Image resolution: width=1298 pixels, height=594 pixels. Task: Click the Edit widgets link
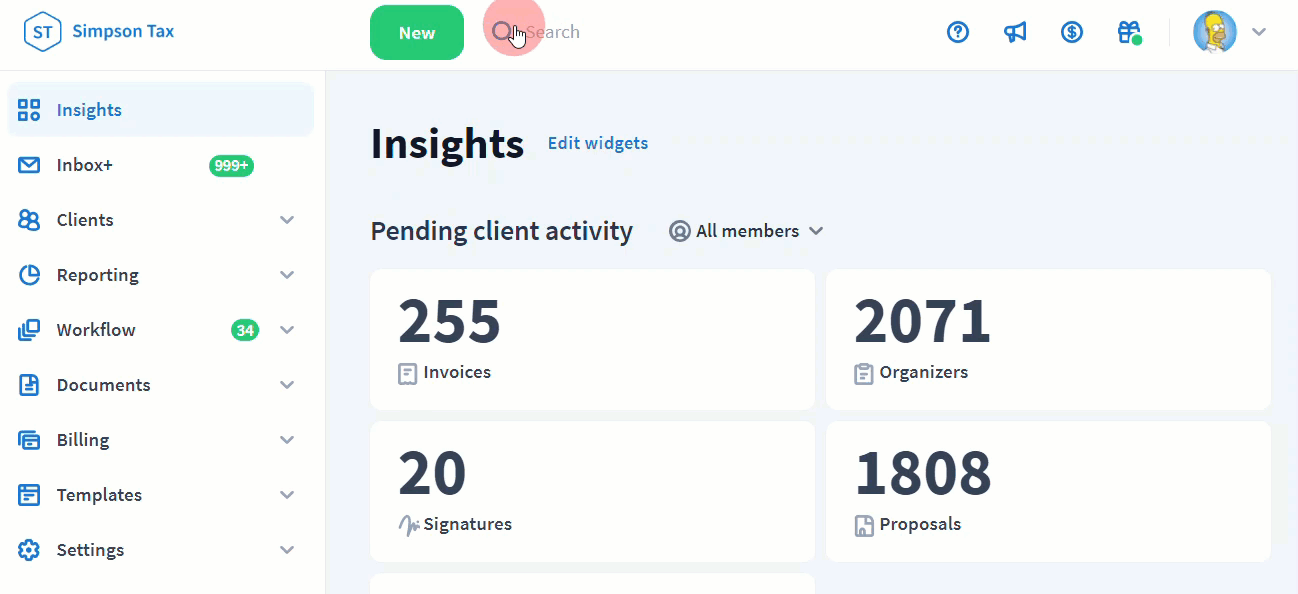(597, 143)
